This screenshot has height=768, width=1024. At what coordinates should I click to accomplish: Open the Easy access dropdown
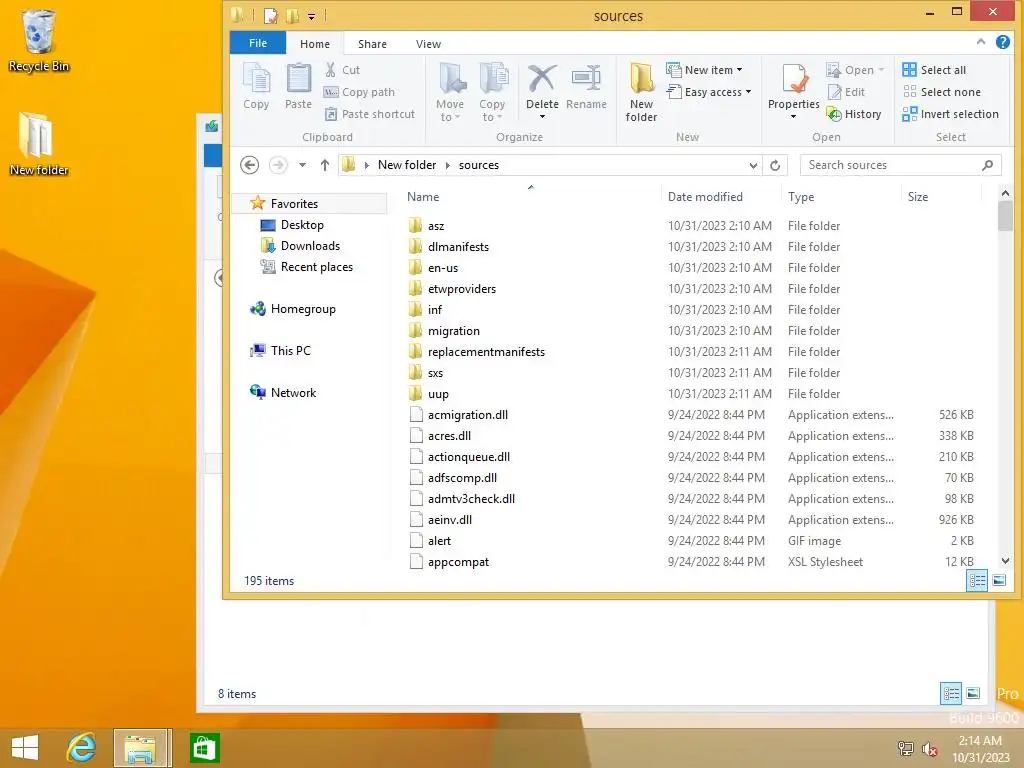709,92
